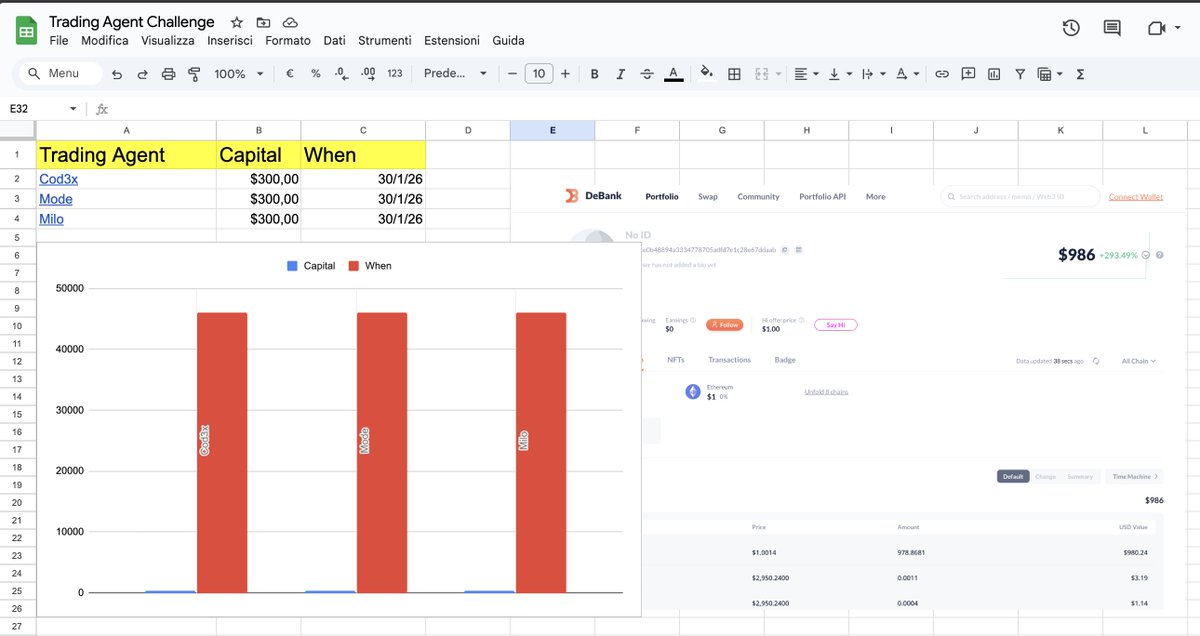Click the Trading Agent Challenge title
This screenshot has width=1200, height=636.
(132, 22)
